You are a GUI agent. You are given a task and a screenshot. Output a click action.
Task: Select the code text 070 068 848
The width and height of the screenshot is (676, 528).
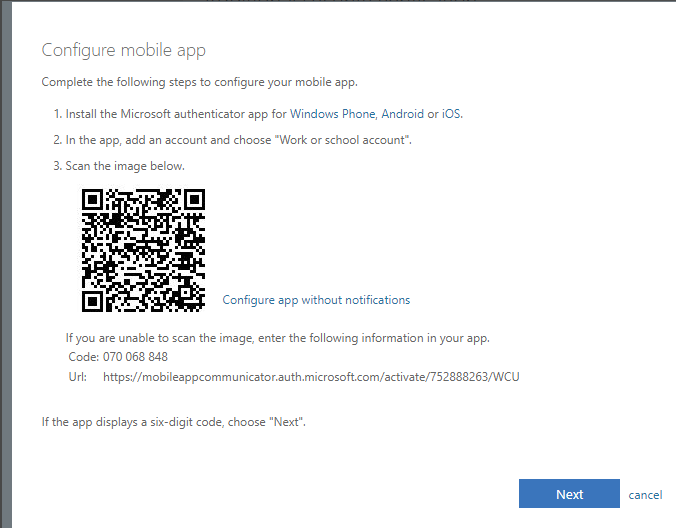(135, 357)
